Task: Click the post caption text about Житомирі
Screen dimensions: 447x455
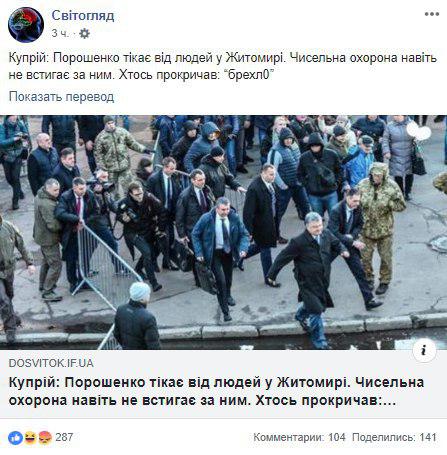Action: 222,66
